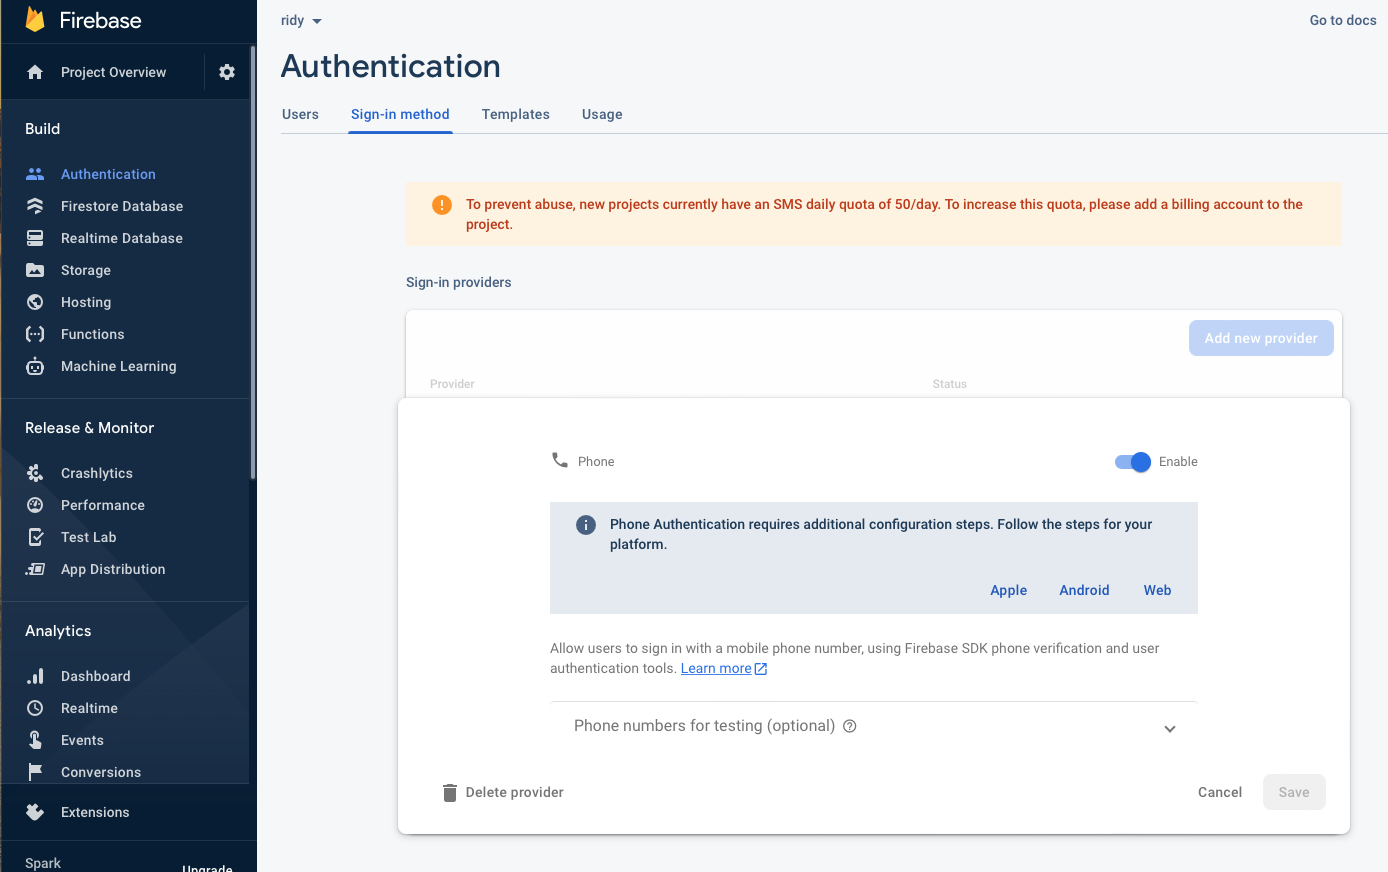This screenshot has height=872, width=1388.
Task: Open the ridy project dropdown
Action: point(301,21)
